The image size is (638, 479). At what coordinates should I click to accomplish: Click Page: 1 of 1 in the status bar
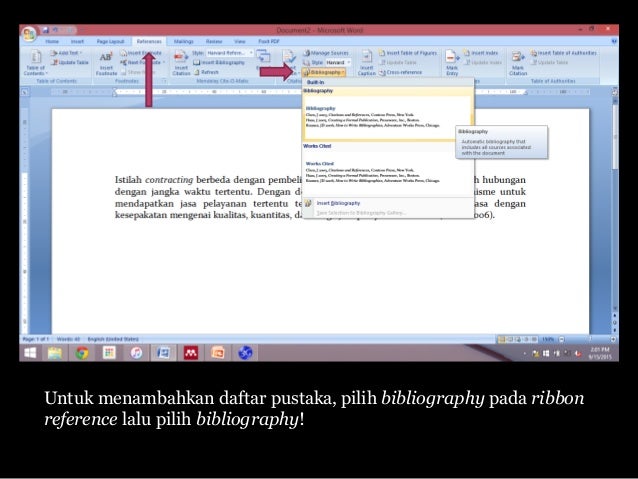[x=36, y=339]
